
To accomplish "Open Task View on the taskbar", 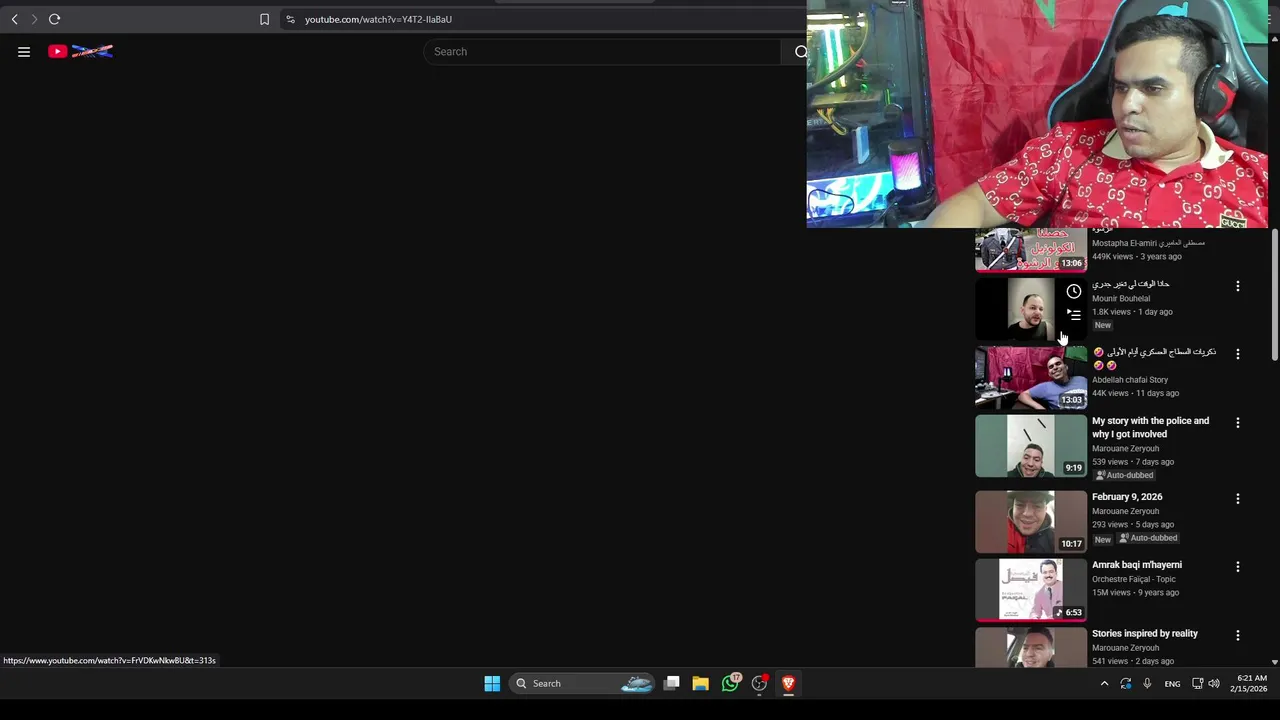I will pyautogui.click(x=672, y=683).
